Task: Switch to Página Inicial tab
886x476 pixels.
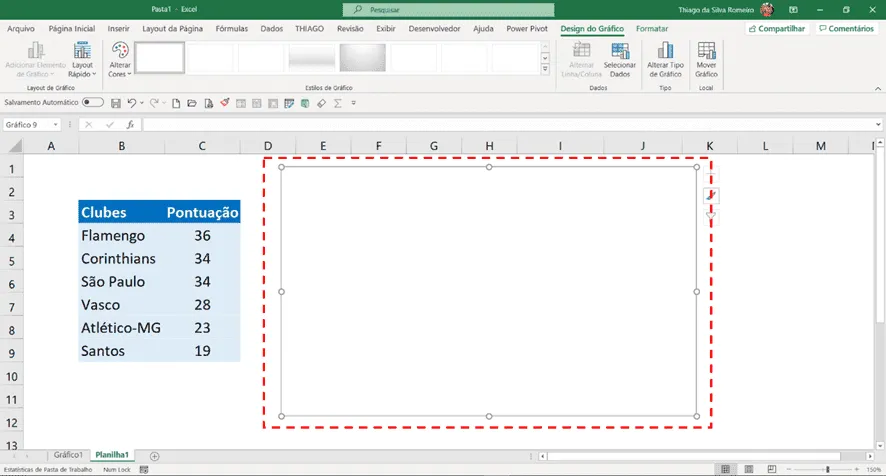Action: point(72,28)
